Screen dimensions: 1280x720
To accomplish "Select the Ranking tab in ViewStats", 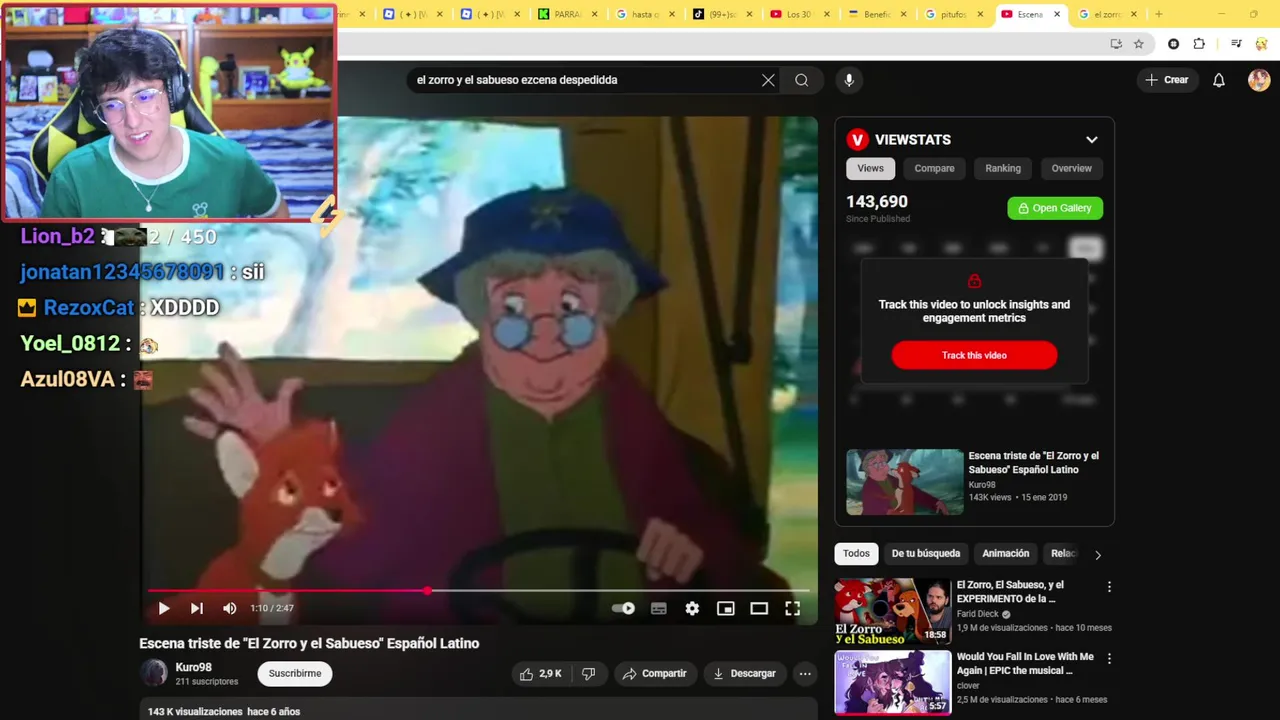I will point(1003,168).
